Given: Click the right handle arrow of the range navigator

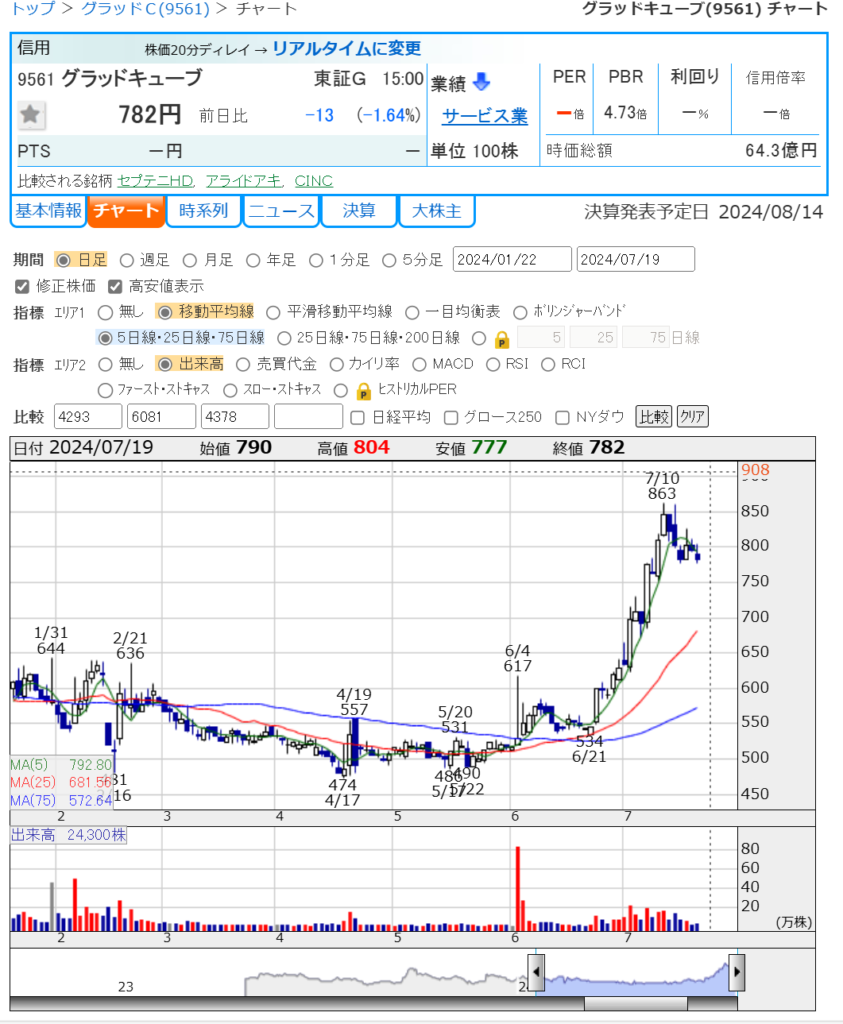Looking at the screenshot, I should pyautogui.click(x=737, y=971).
